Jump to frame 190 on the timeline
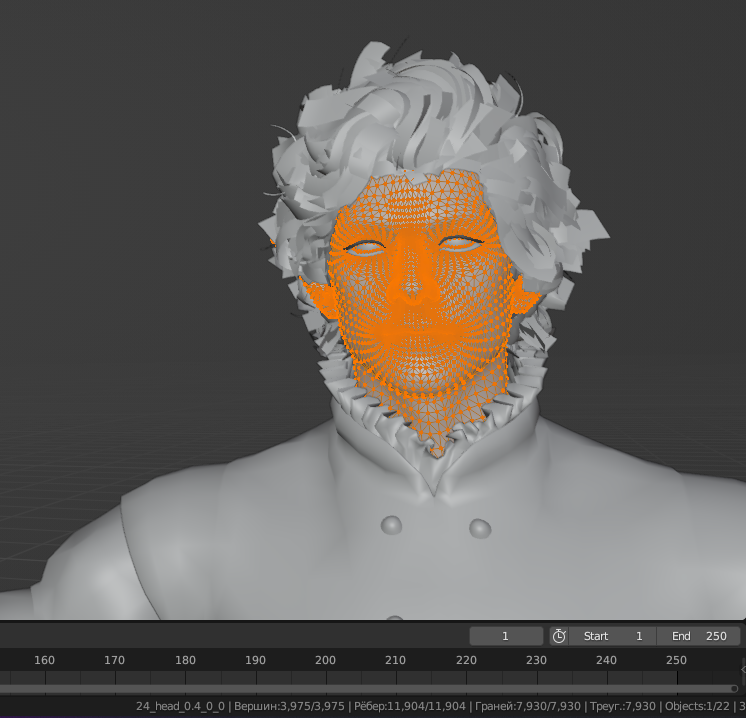Viewport: 746px width, 718px height. [255, 660]
